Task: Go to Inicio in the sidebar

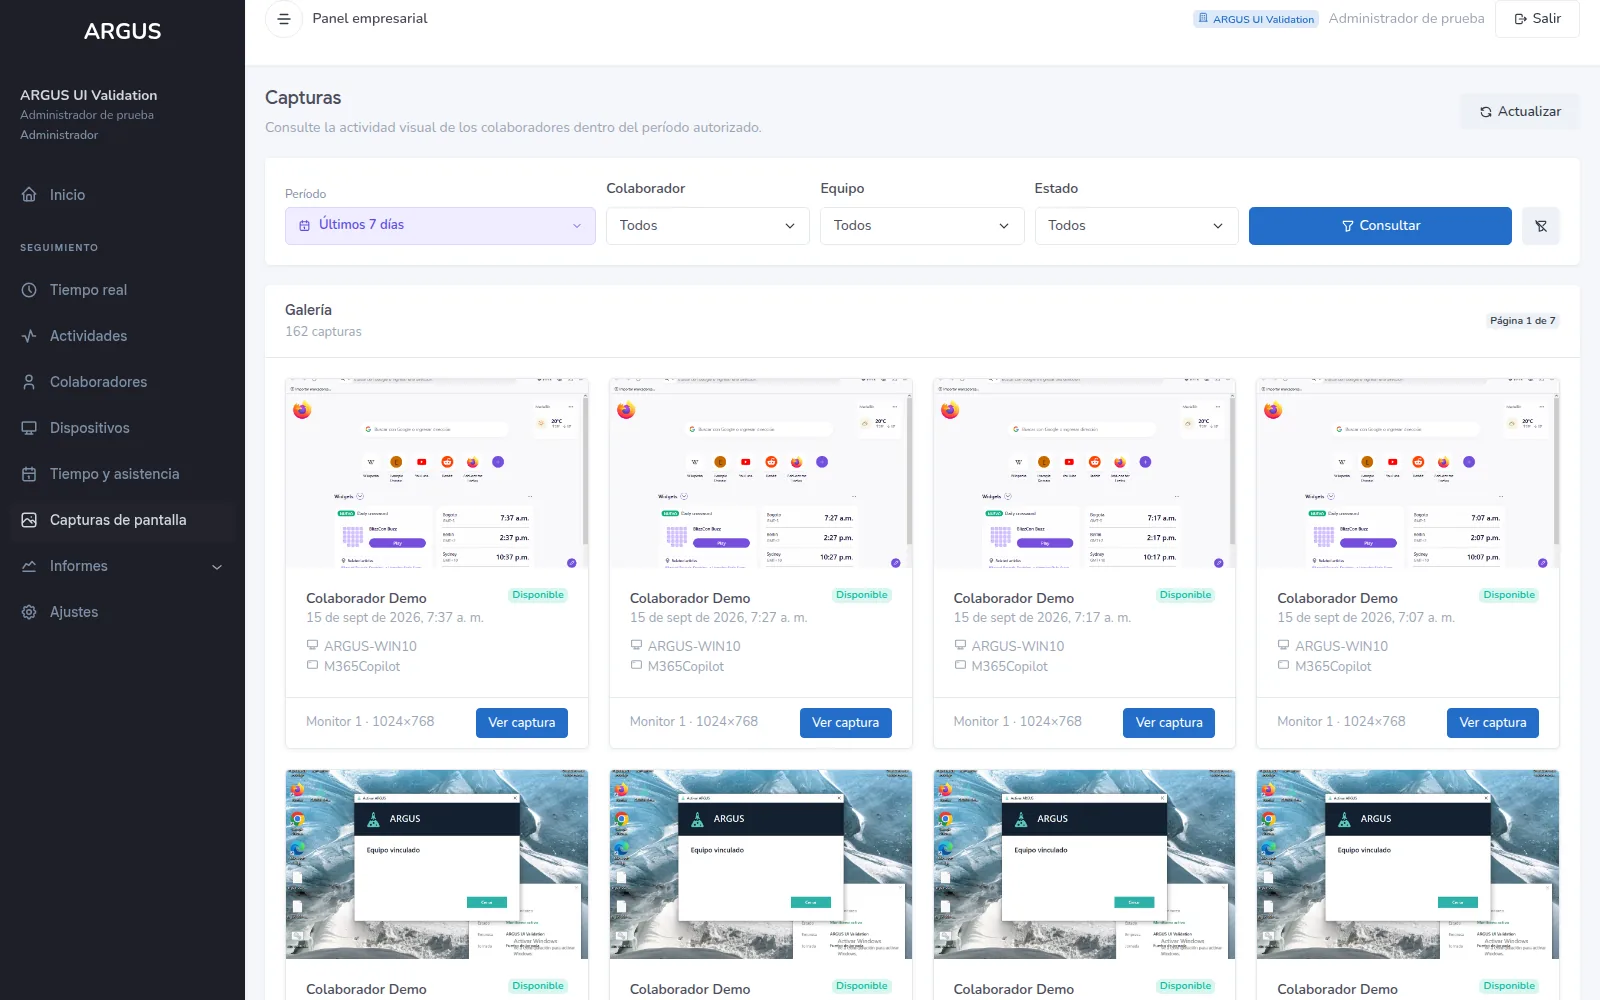Action: click(x=122, y=195)
